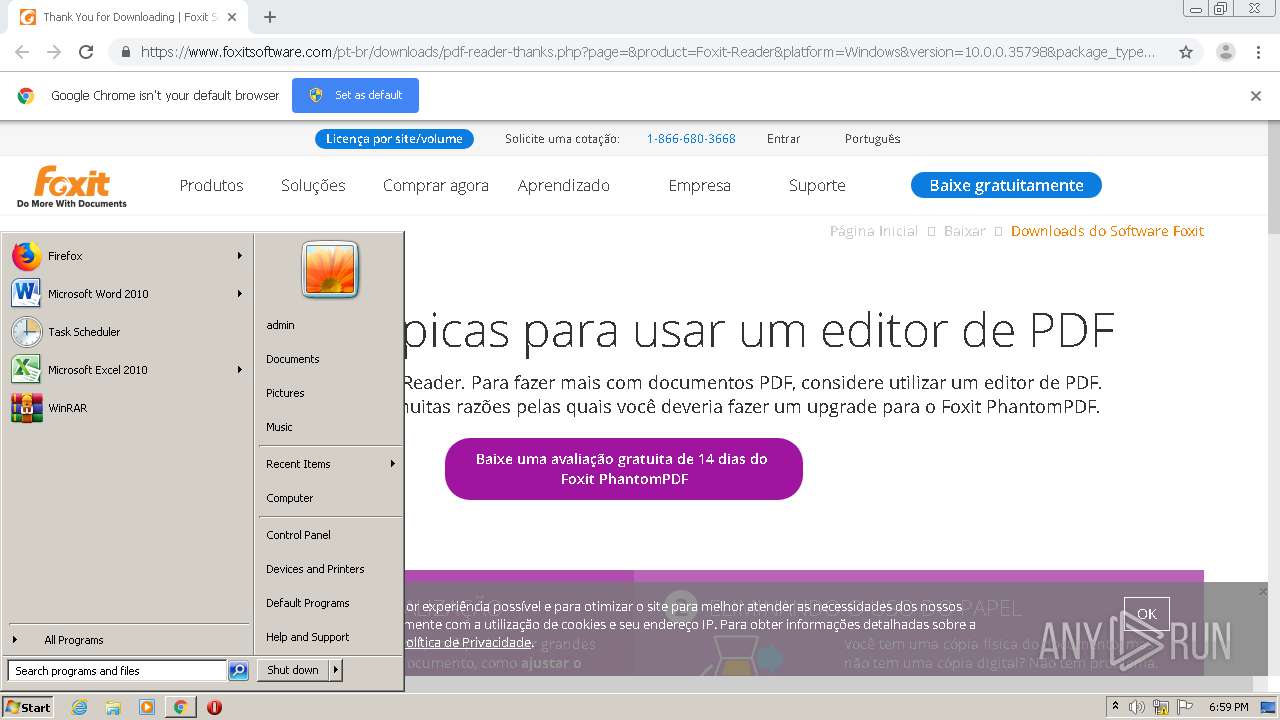Click the admin user picture thumbnail

tap(330, 269)
